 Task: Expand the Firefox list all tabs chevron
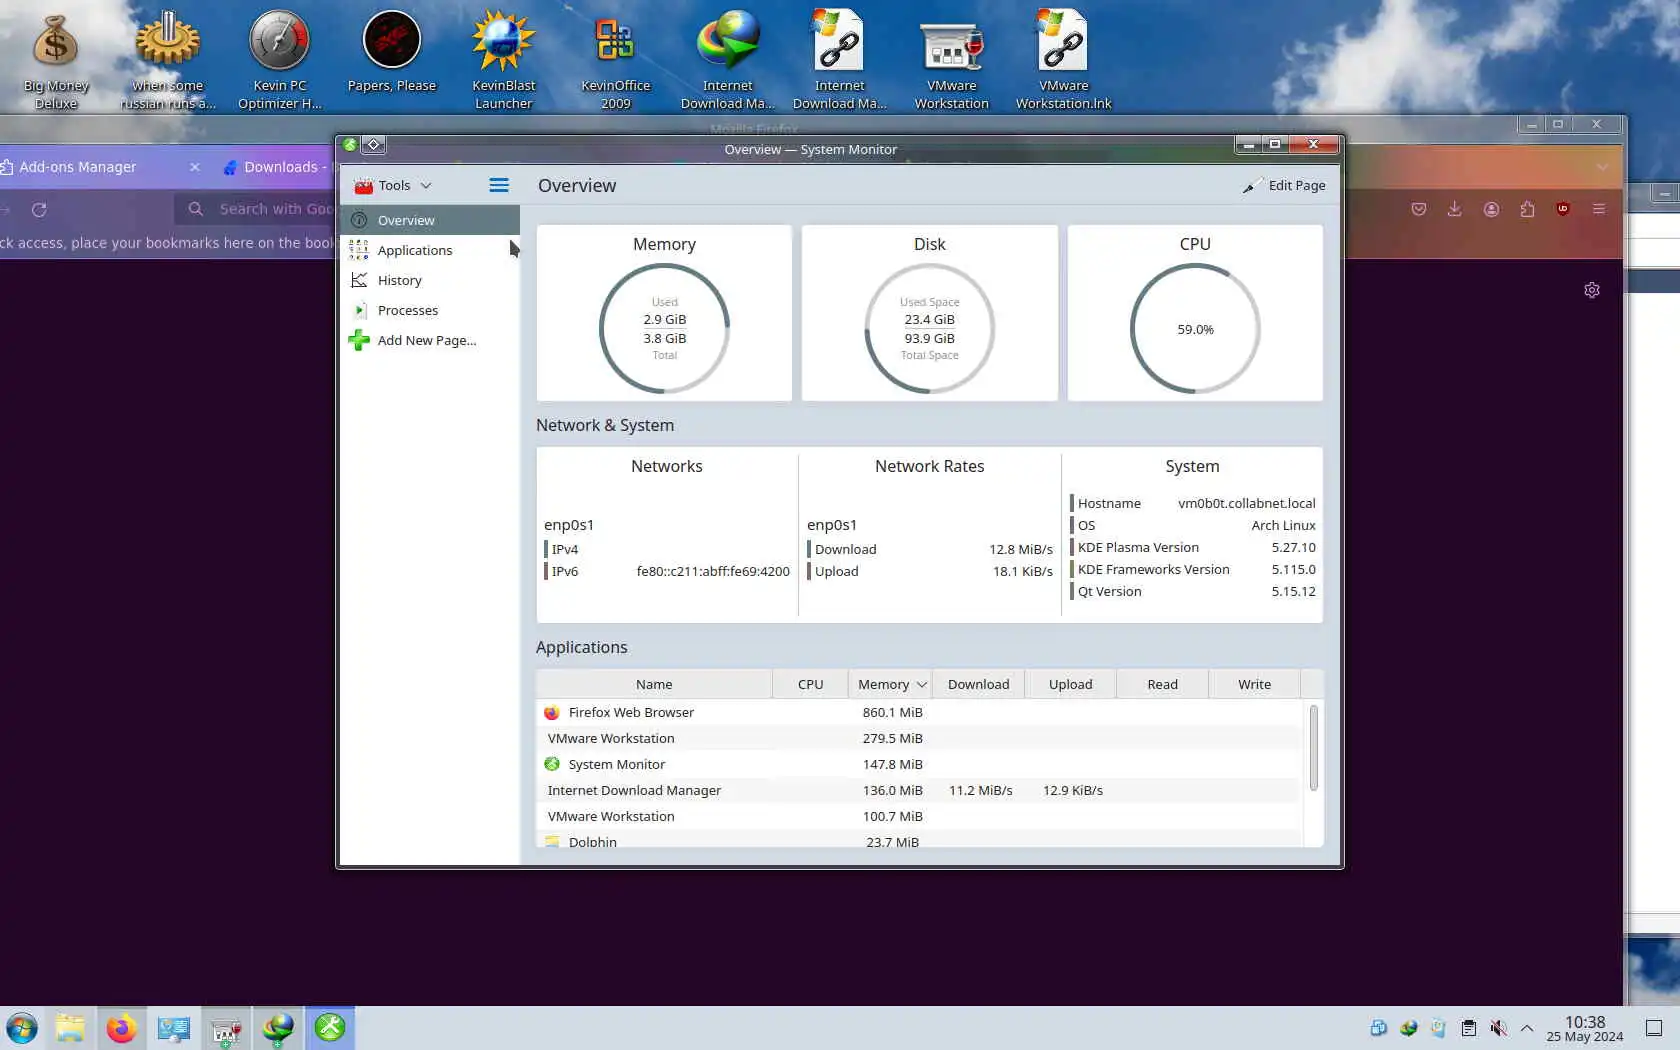(x=1602, y=167)
